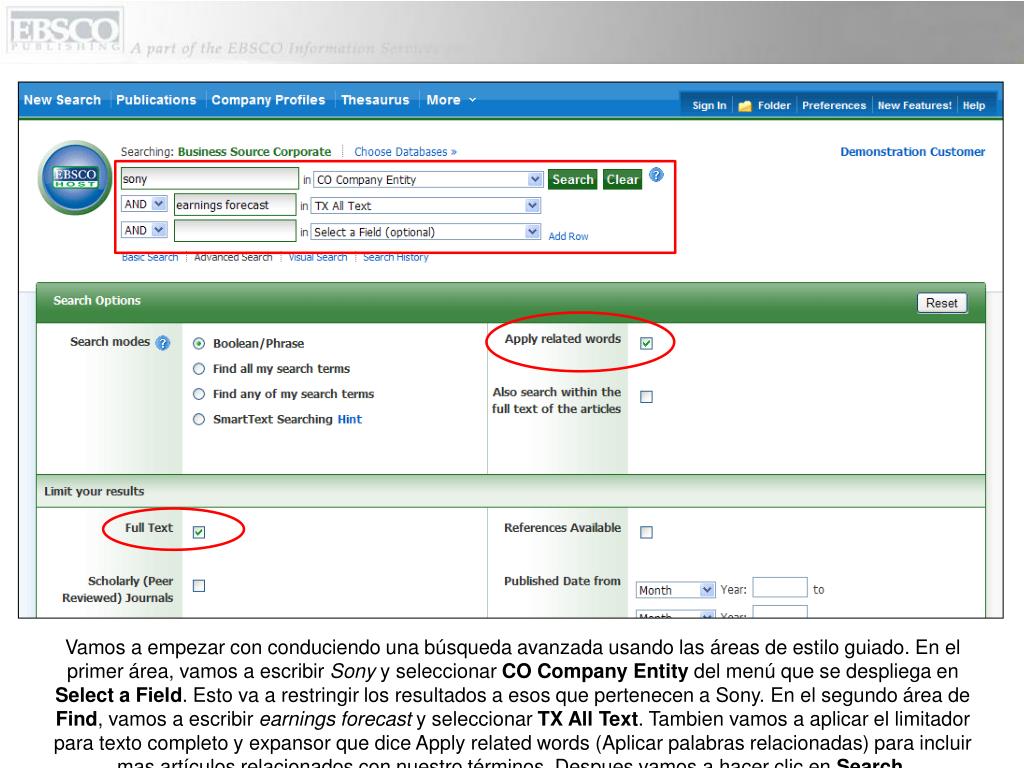Click the EBSCO Publishing logo
The width and height of the screenshot is (1024, 768).
coord(64,32)
